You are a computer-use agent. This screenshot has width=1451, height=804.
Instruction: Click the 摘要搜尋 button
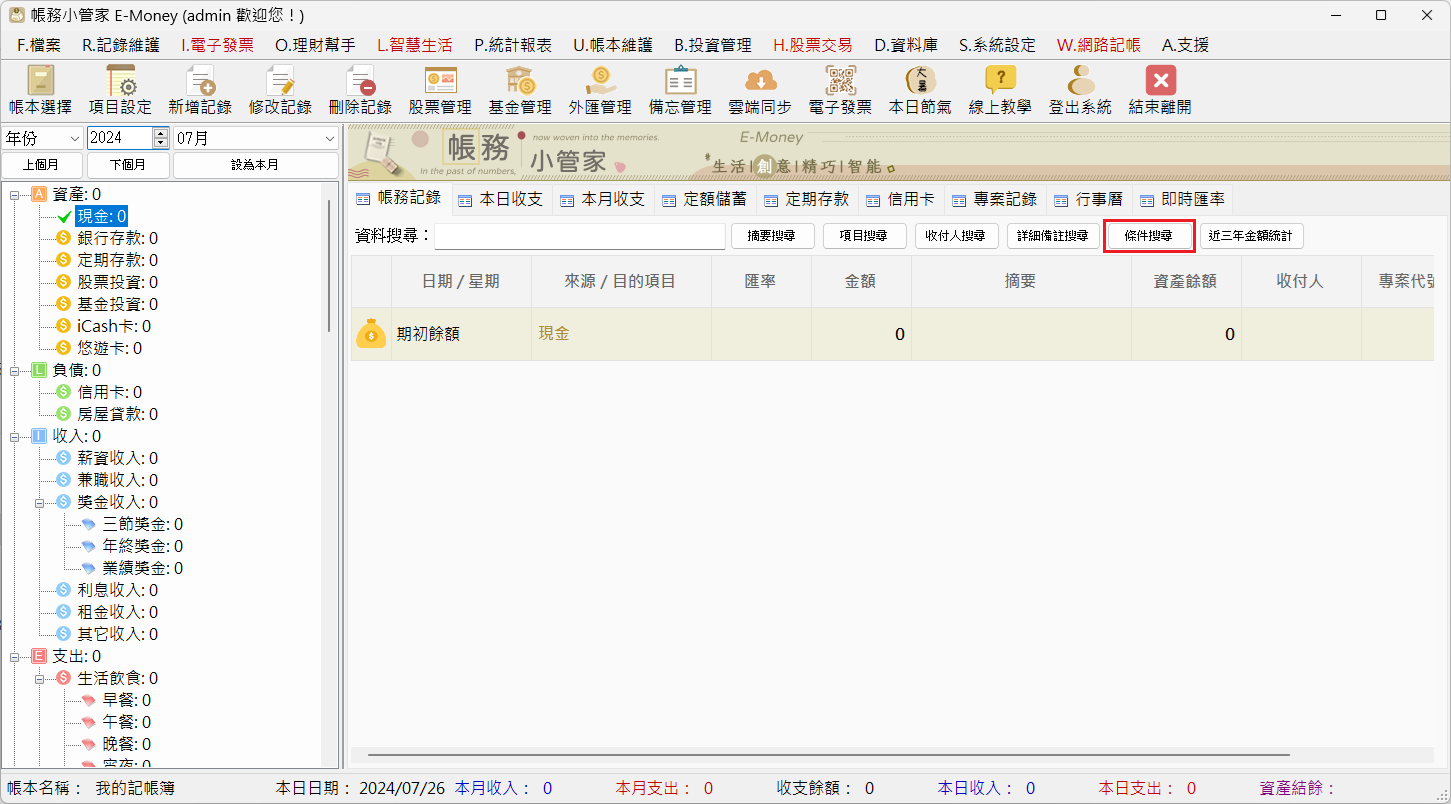coord(773,236)
